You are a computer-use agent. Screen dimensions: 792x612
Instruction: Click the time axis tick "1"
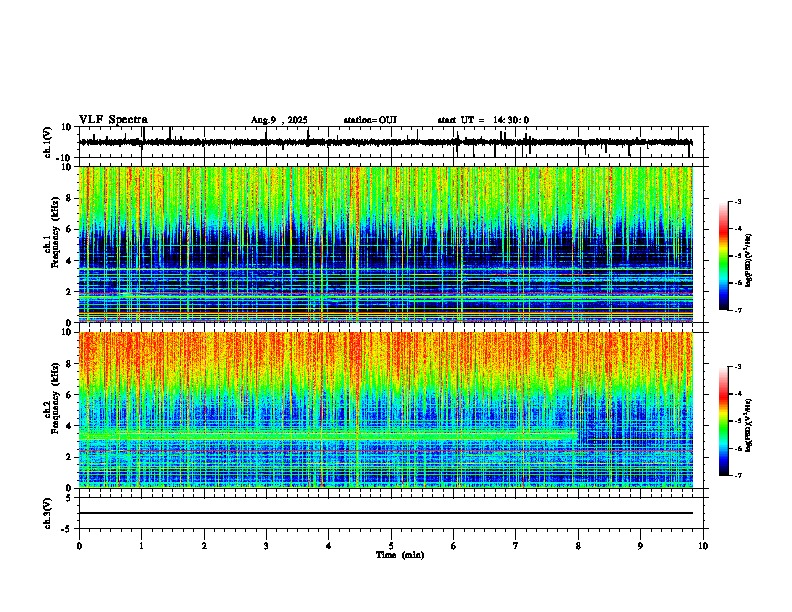pyautogui.click(x=141, y=546)
